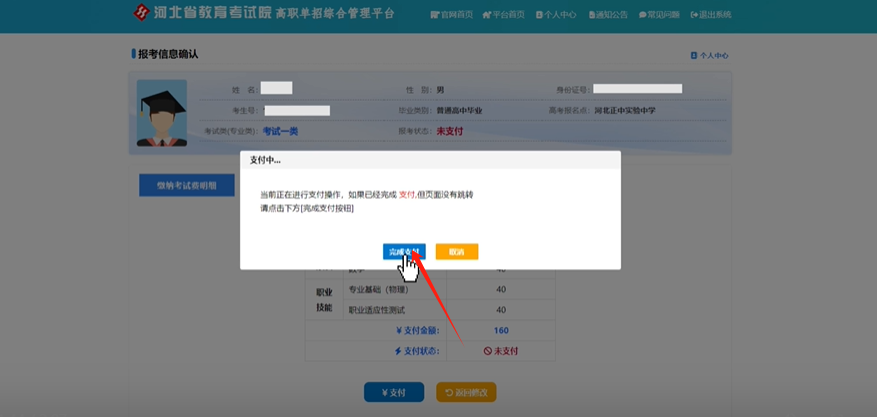877x417 pixels.
Task: Click the orange 取消 button in dialog
Action: click(456, 252)
